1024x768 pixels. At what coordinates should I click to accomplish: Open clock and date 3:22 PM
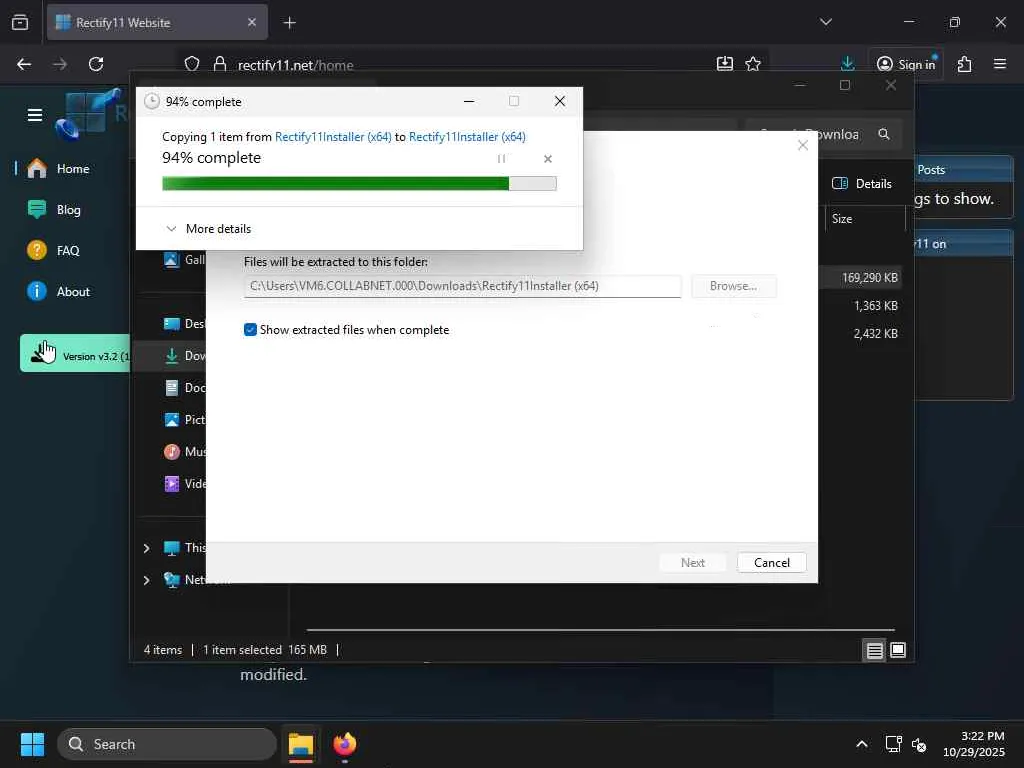pyautogui.click(x=974, y=744)
